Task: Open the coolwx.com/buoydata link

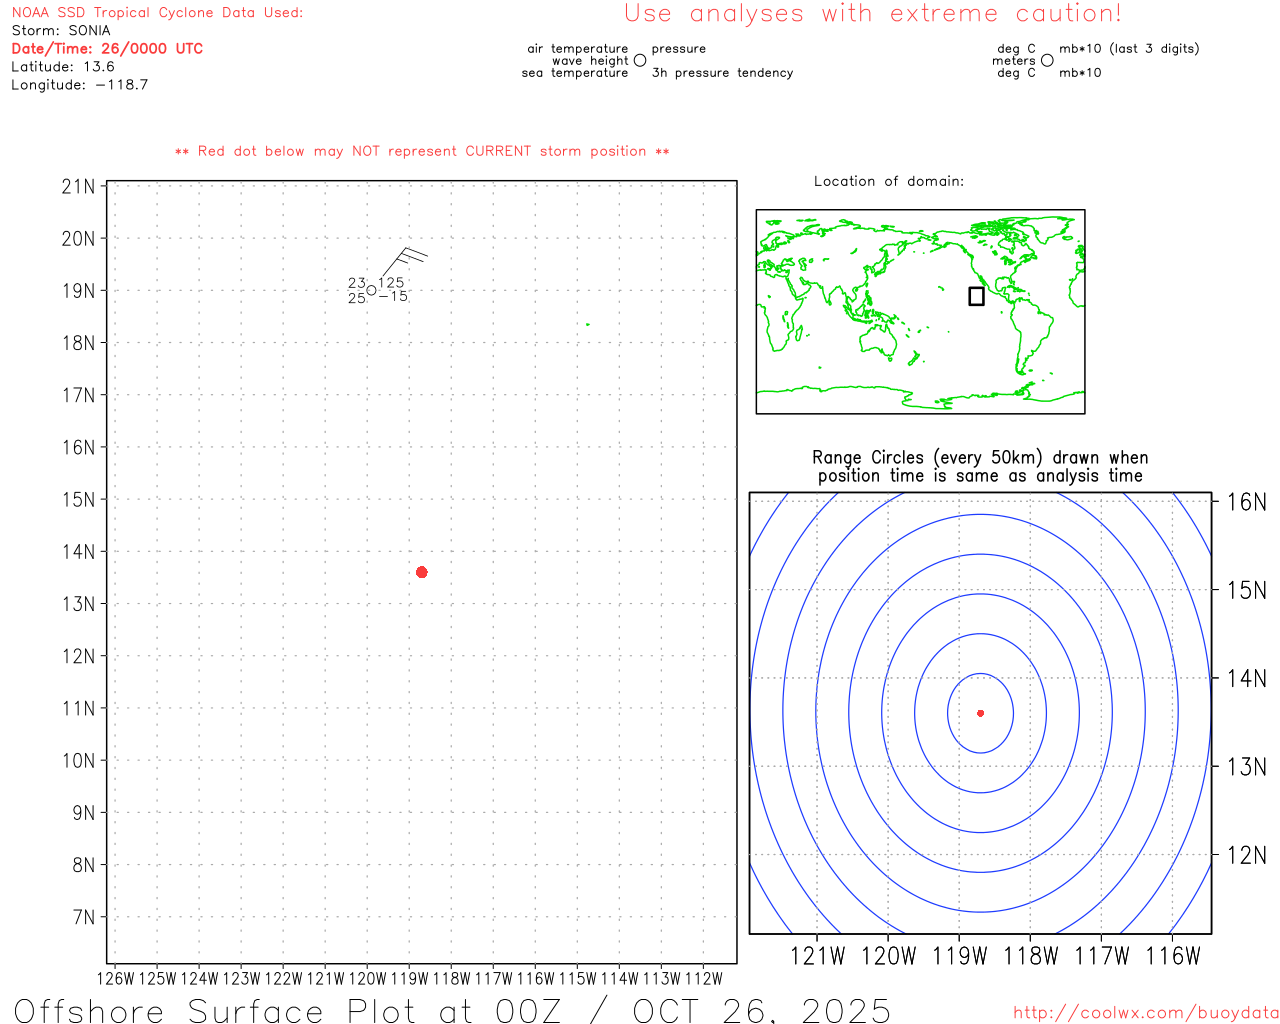Action: pos(1145,1013)
